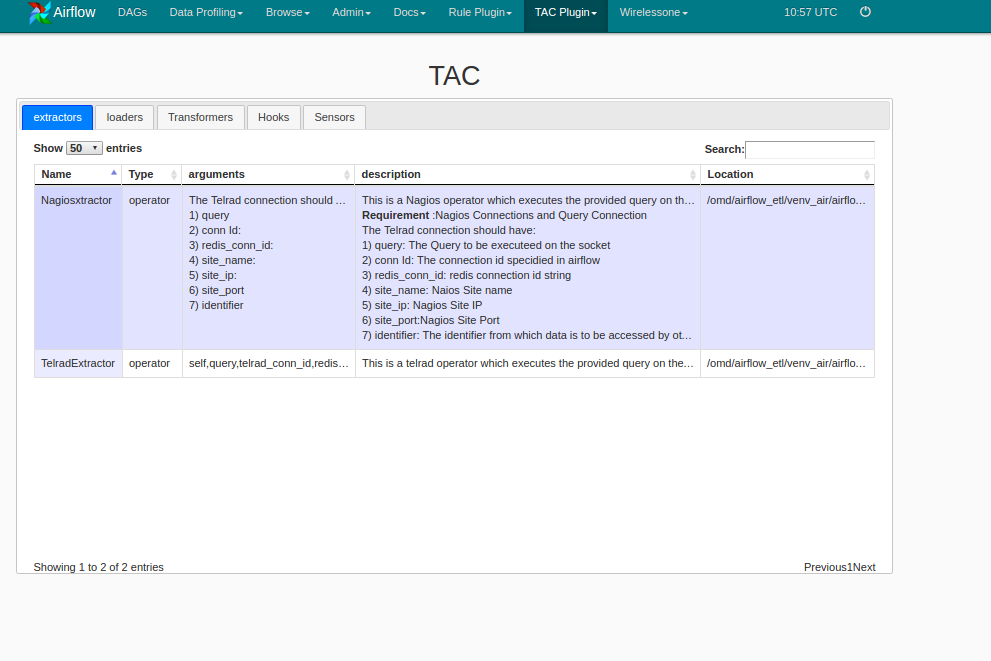Screen dimensions: 991x661
Task: Select page 1 in pagination
Action: (850, 567)
